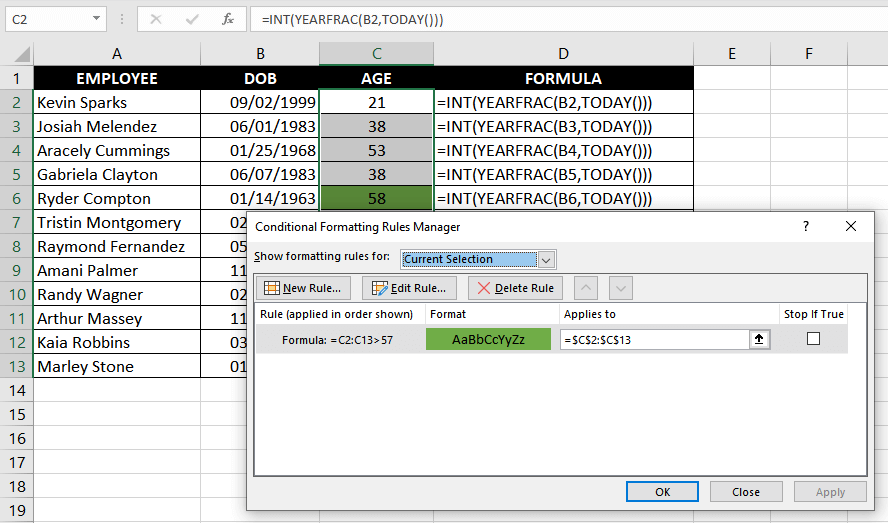Click the DOB header cell
Screen dimensions: 888x523
260,78
